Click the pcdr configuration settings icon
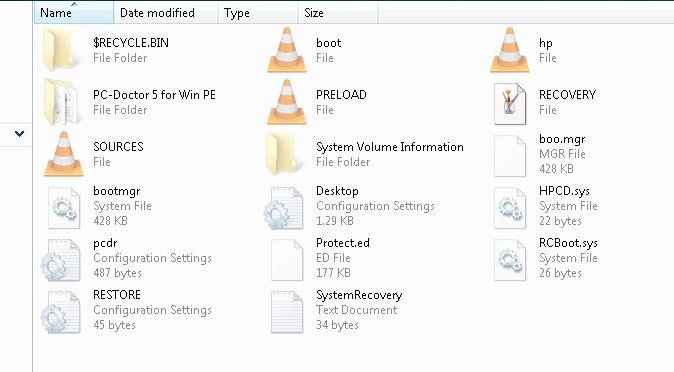Screen dimensions: 674x372 point(61,260)
